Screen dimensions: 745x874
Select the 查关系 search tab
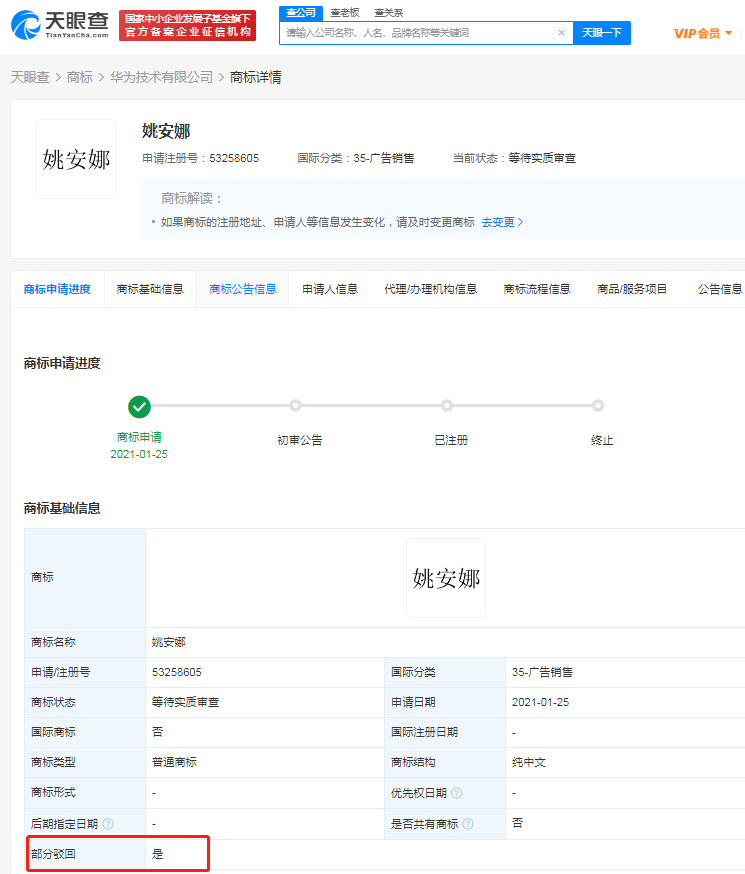[x=389, y=12]
